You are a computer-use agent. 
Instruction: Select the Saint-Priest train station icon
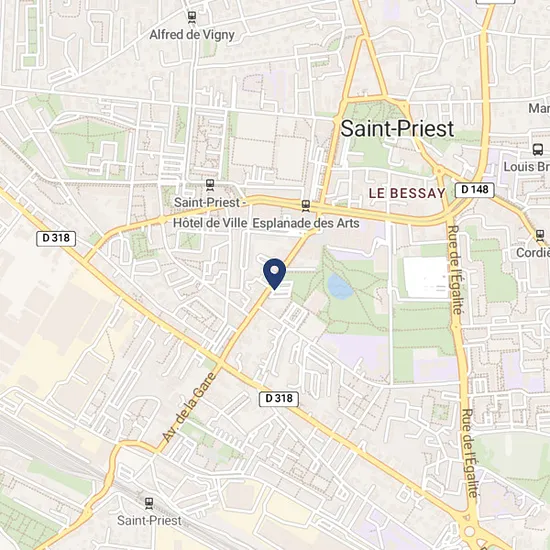(149, 504)
